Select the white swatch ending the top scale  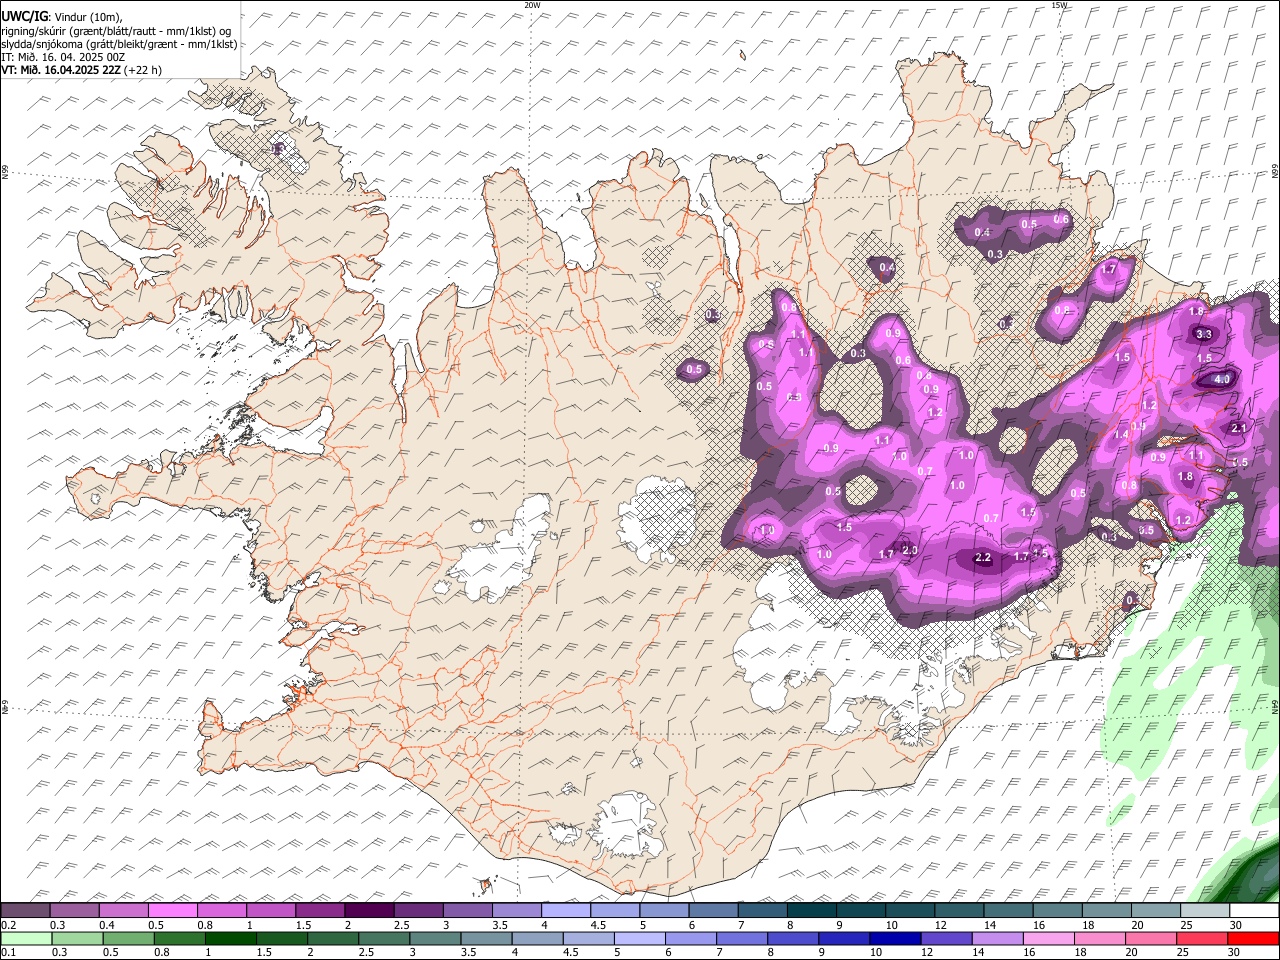(1254, 910)
